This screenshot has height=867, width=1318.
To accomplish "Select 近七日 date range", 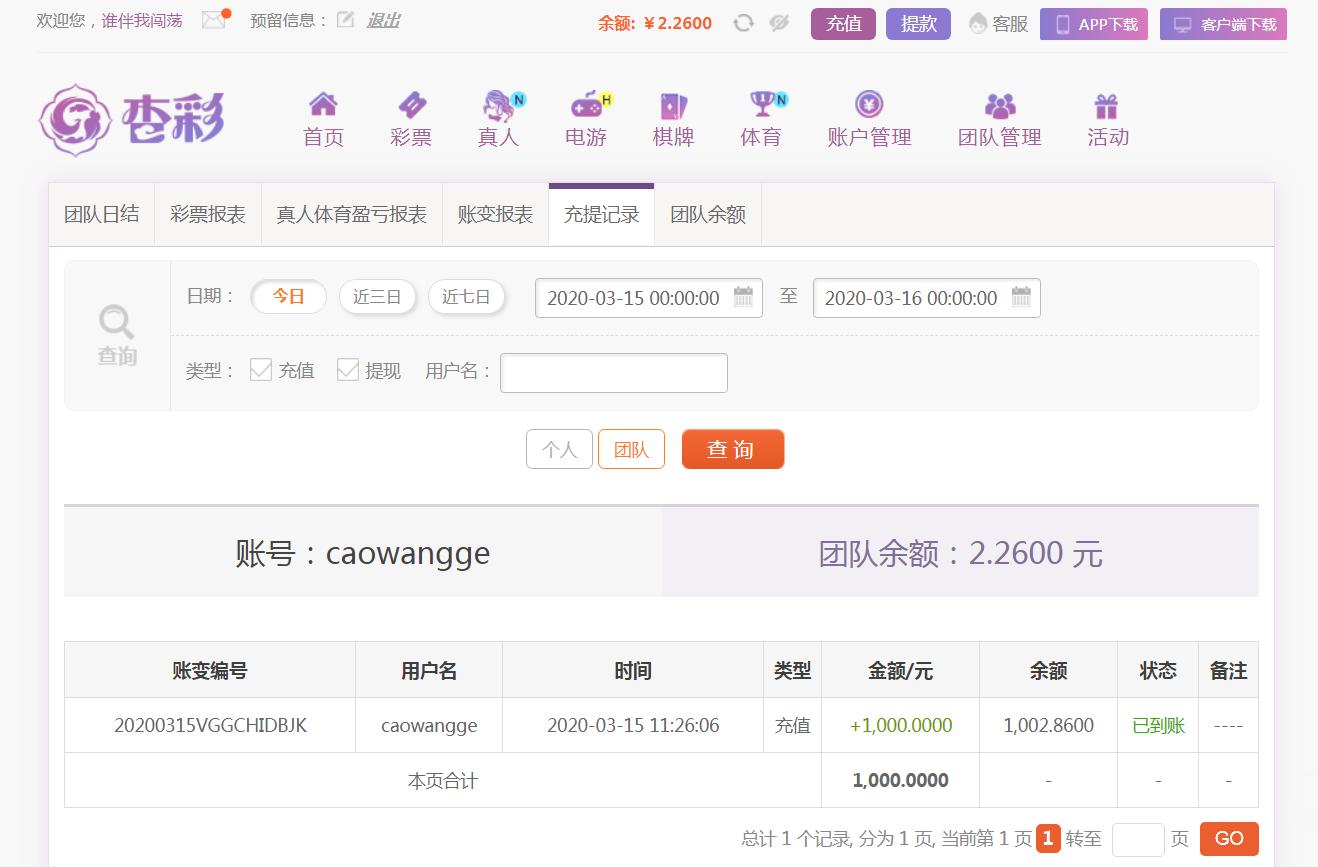I will click(466, 297).
